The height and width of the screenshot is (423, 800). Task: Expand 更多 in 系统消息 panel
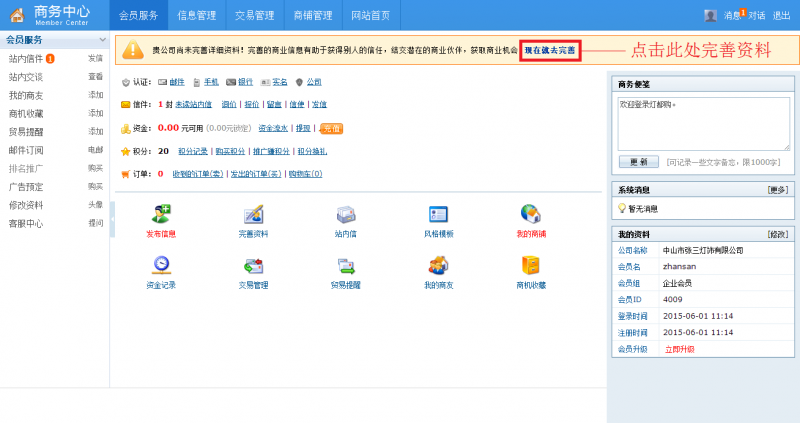[777, 189]
